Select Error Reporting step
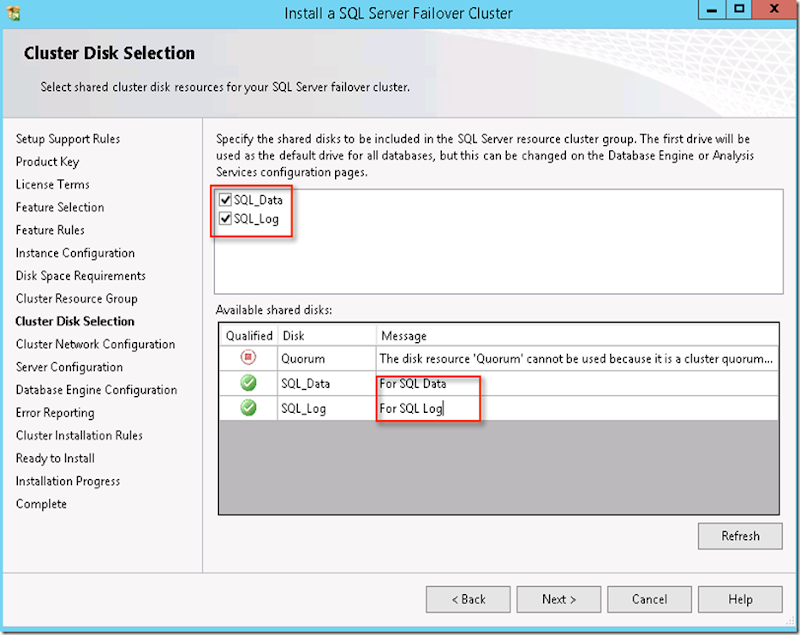The width and height of the screenshot is (800, 635). 55,413
